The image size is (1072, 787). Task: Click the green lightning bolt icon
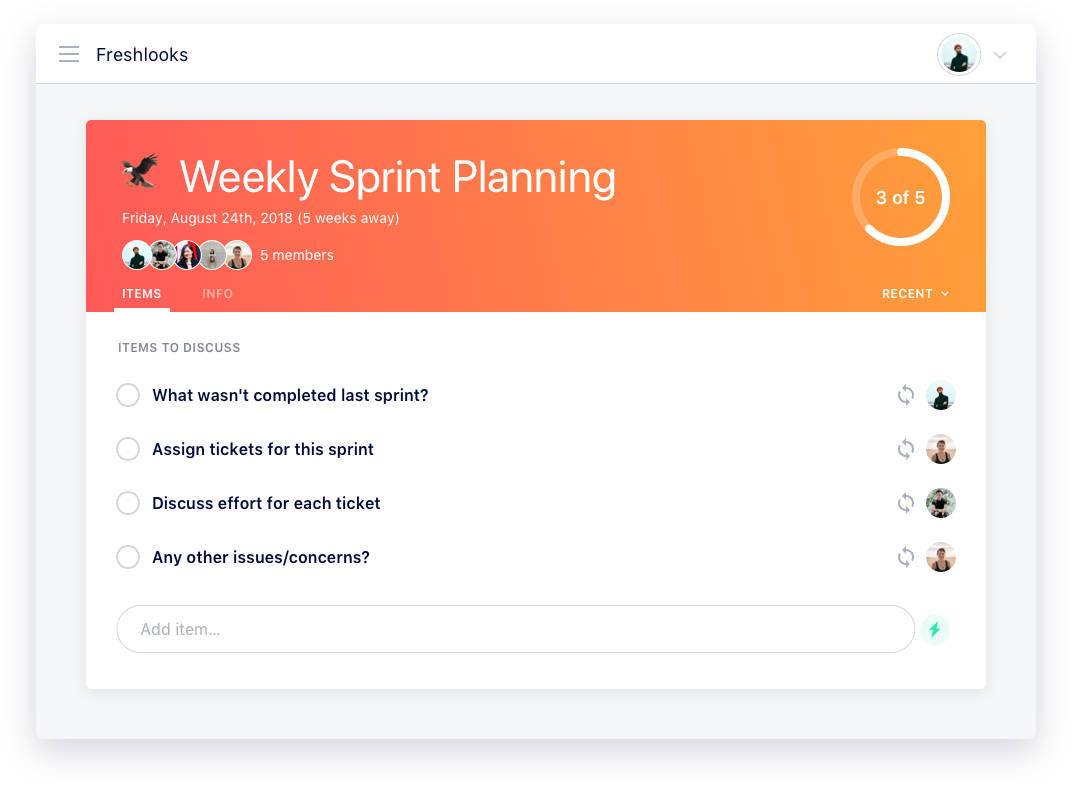[935, 629]
